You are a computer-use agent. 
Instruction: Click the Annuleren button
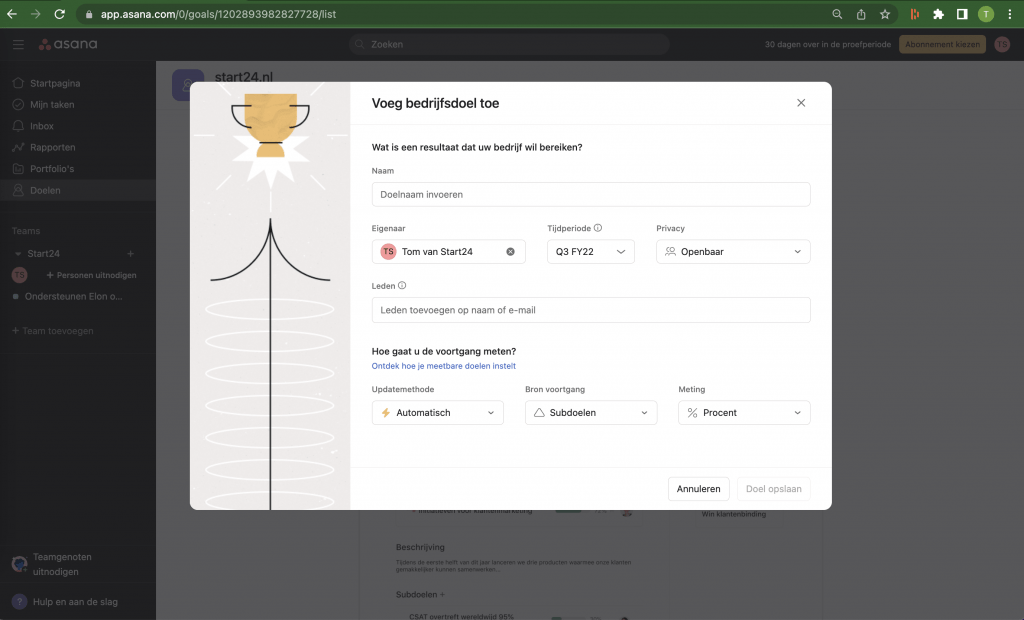[x=698, y=489]
